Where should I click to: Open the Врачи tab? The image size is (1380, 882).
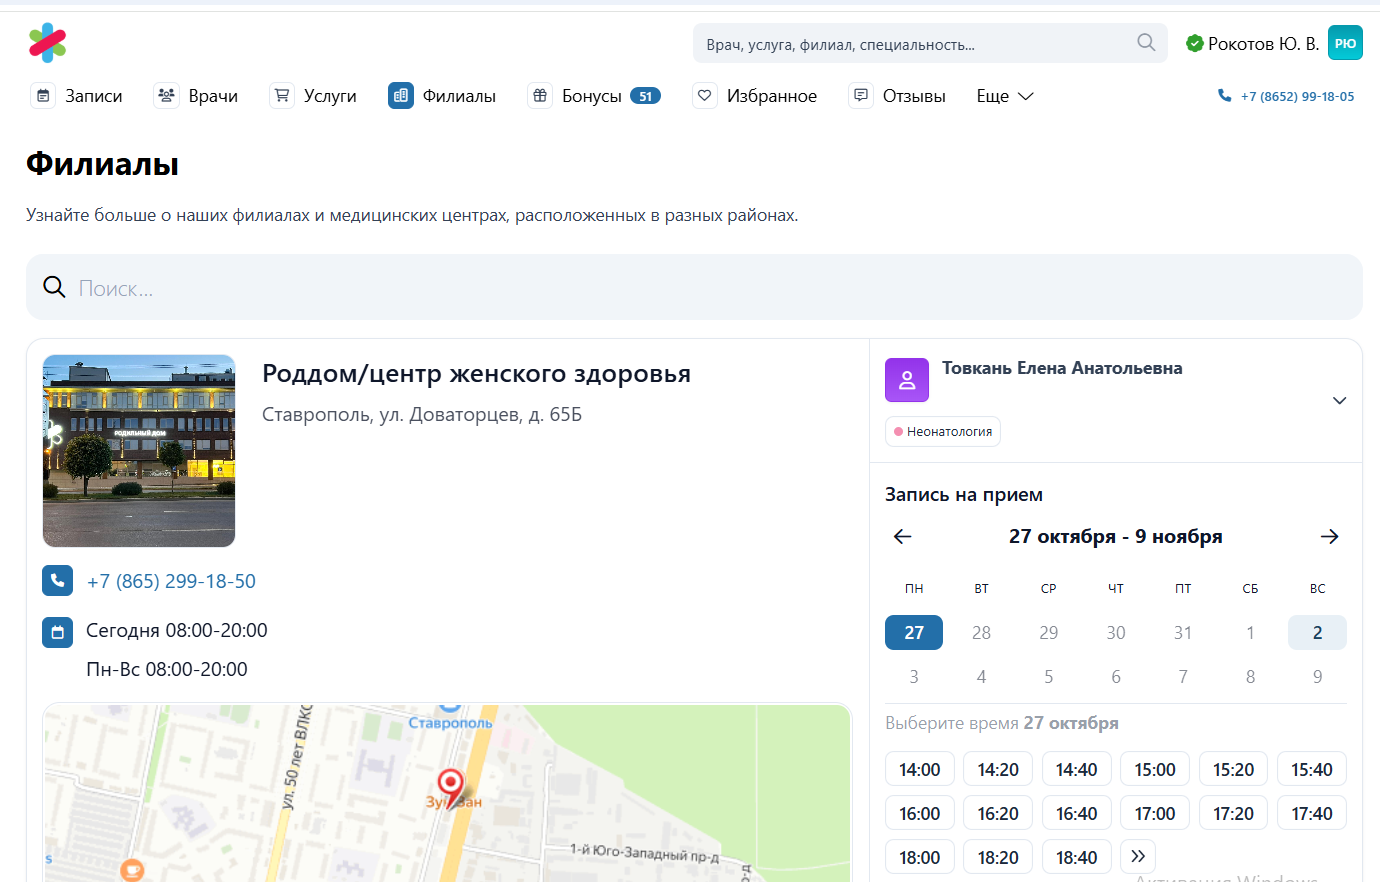[196, 96]
